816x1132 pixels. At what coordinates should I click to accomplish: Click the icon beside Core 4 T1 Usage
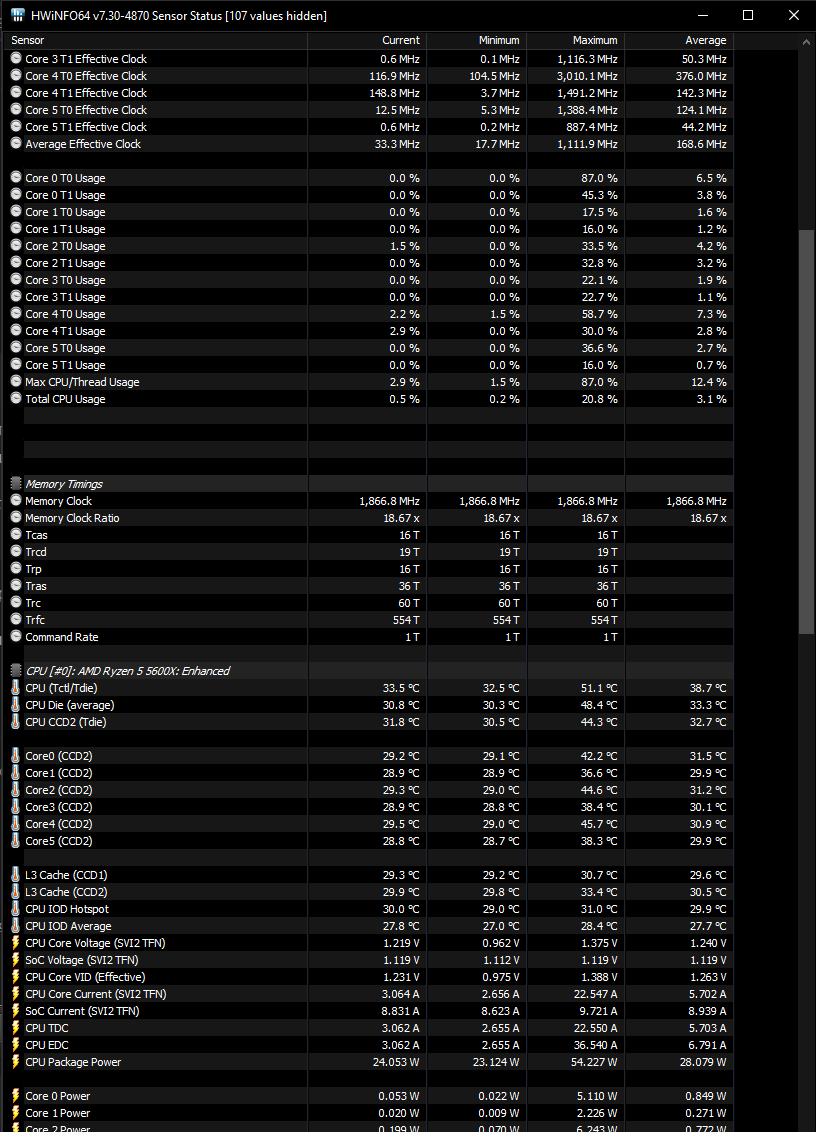click(x=16, y=330)
